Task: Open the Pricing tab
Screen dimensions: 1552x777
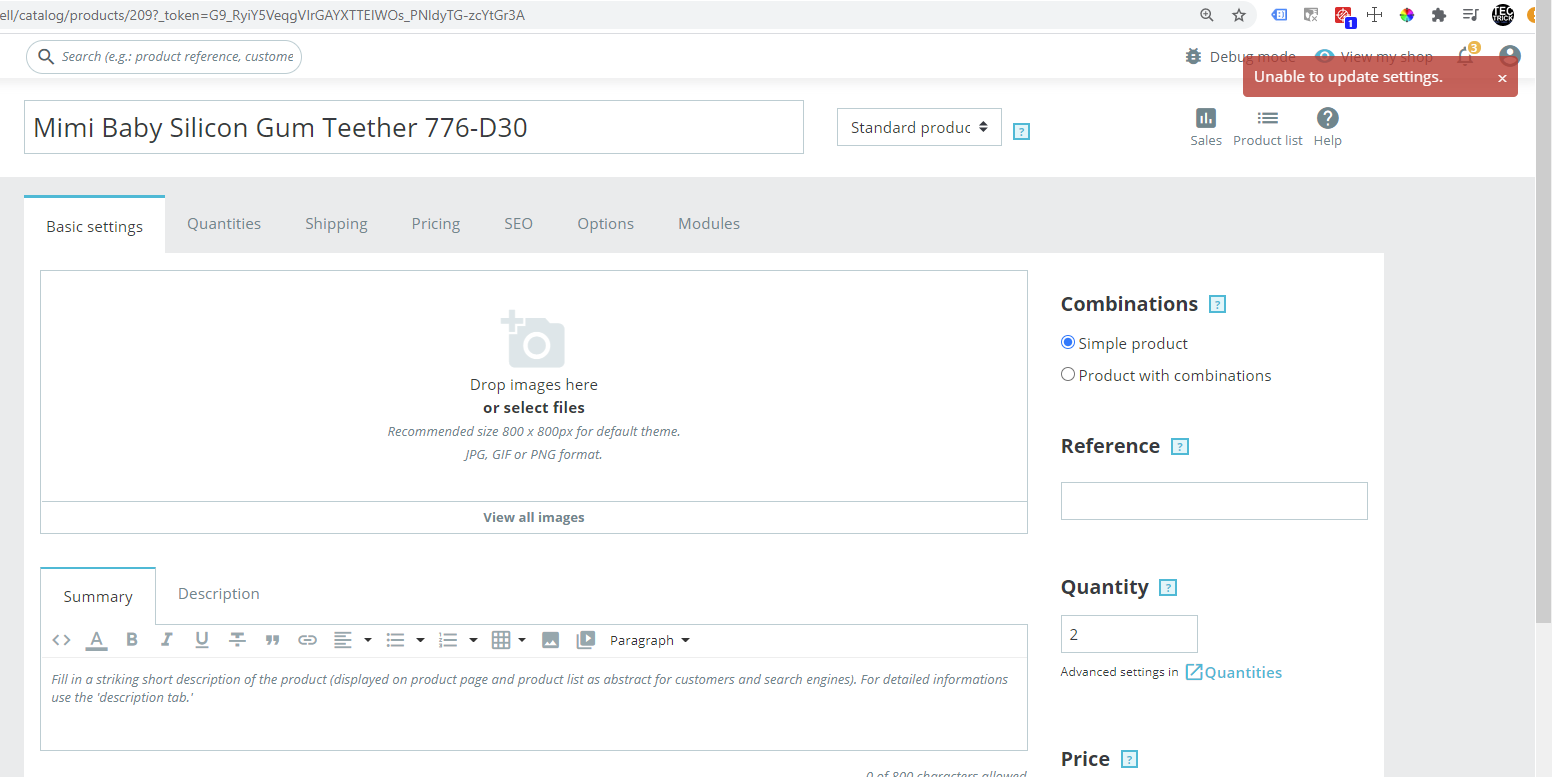Action: coord(436,224)
